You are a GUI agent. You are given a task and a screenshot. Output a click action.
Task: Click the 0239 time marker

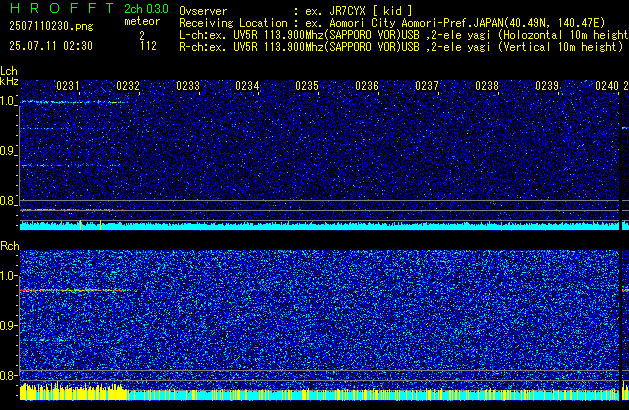click(547, 86)
